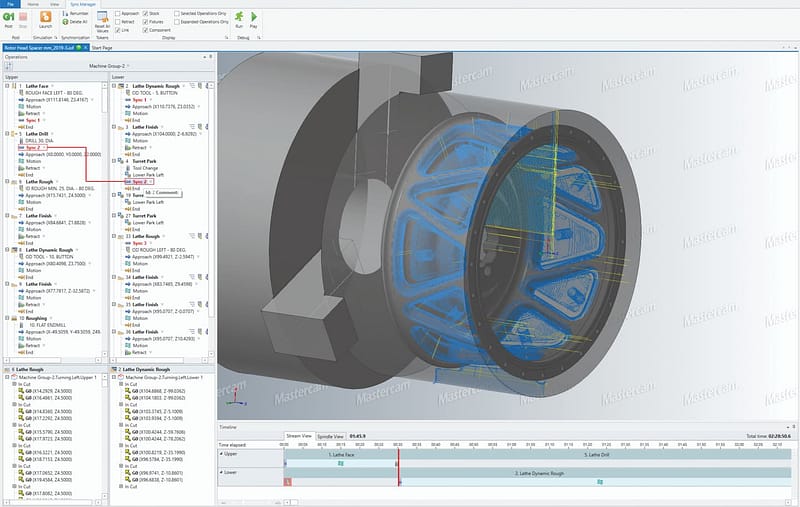Collapse the Lathe Dynamic Rough operation in Lower
Screen dimensions: 800x507
(x=114, y=87)
